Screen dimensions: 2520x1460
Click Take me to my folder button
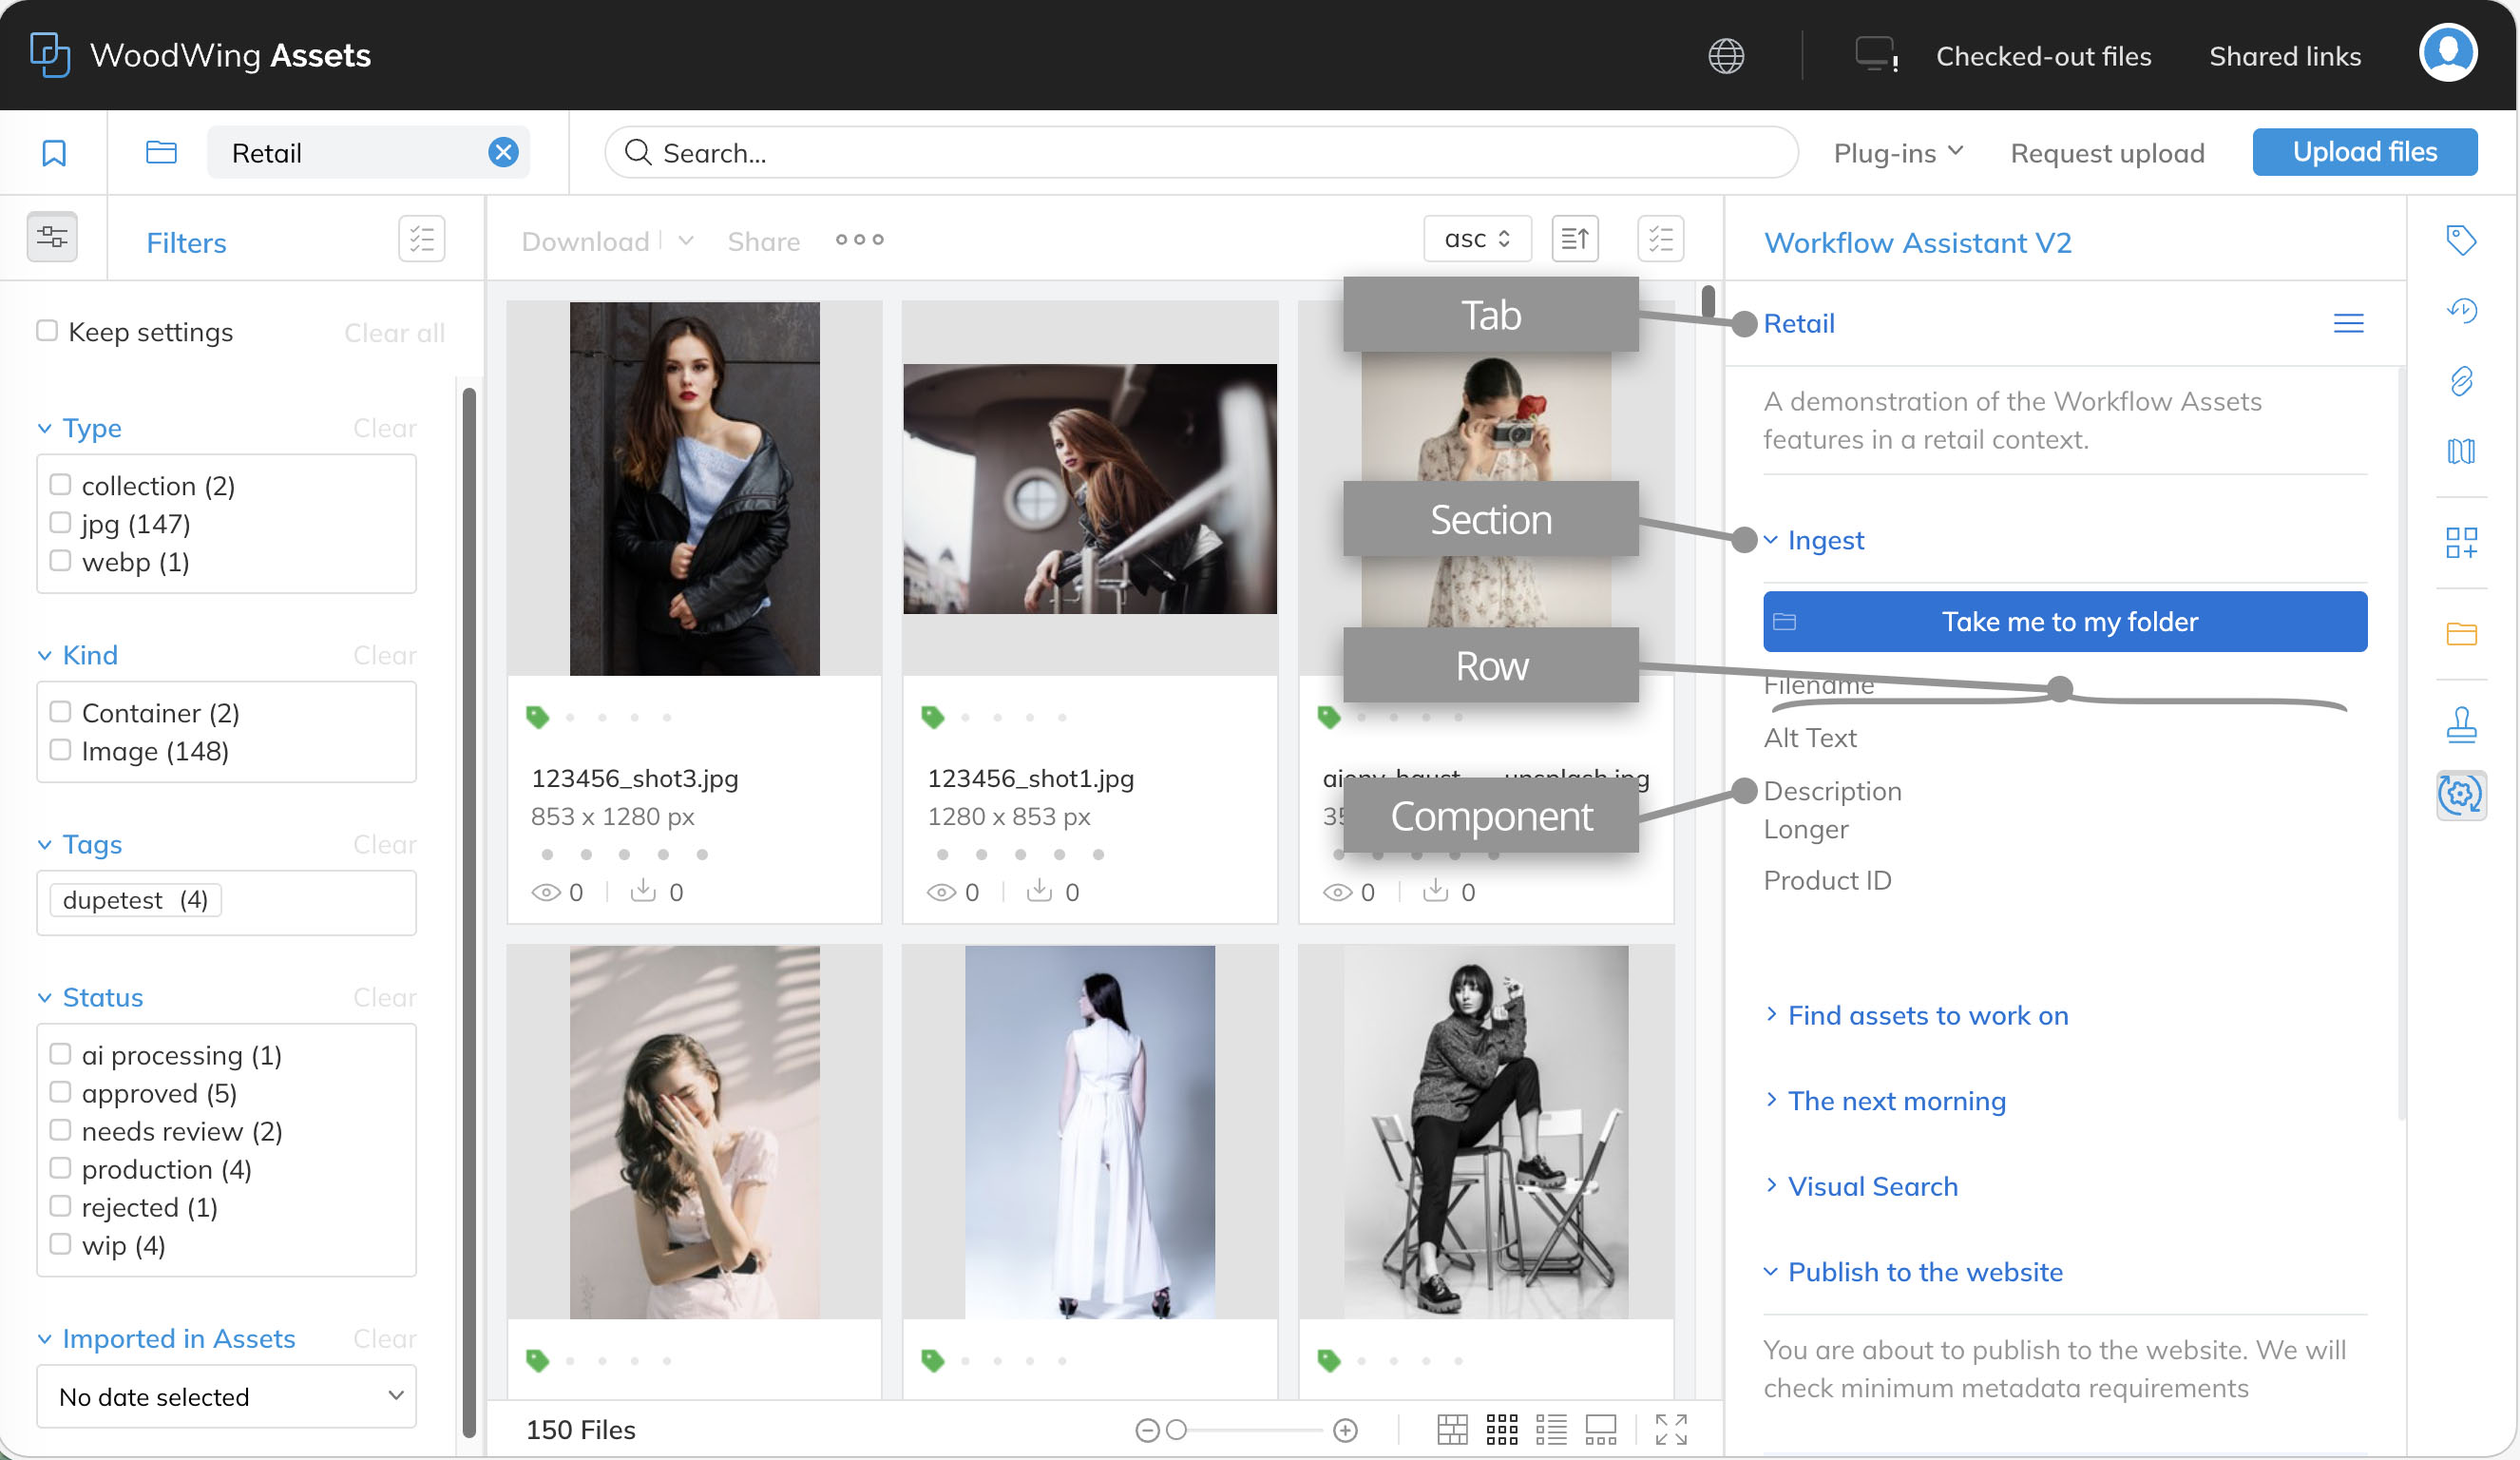click(2065, 621)
